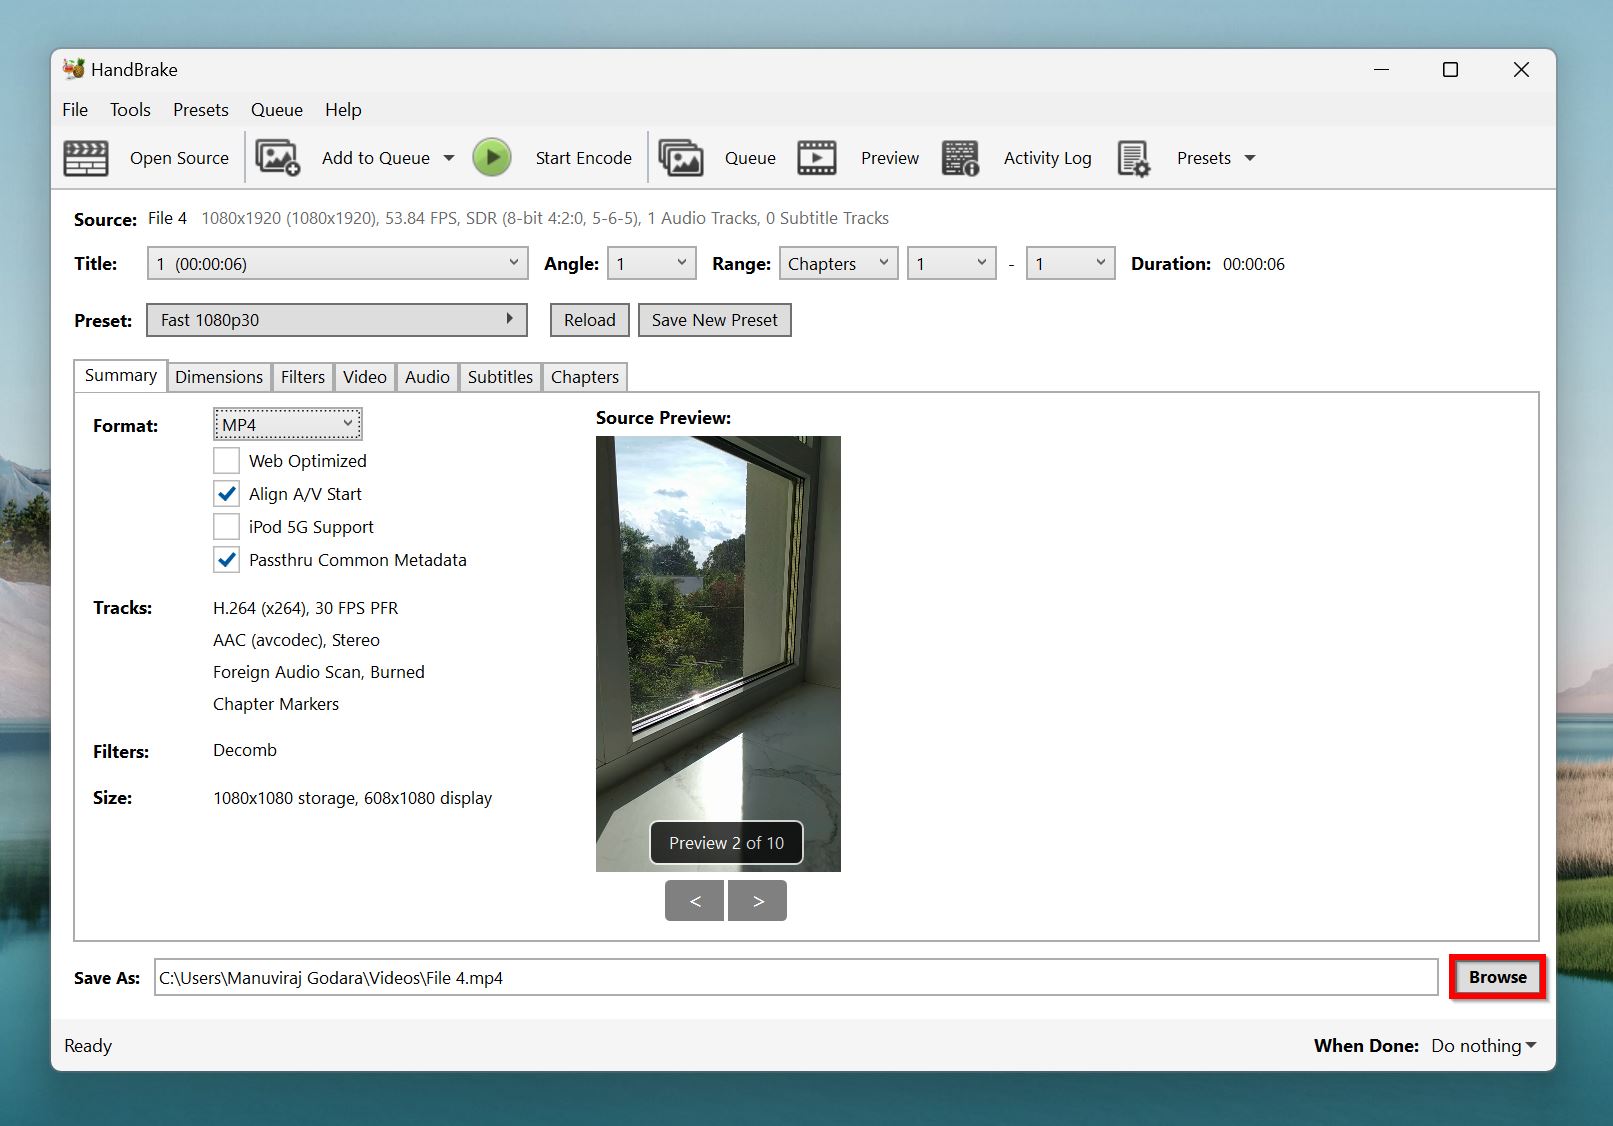Disable Align A/V Start
This screenshot has height=1126, width=1613.
(226, 493)
